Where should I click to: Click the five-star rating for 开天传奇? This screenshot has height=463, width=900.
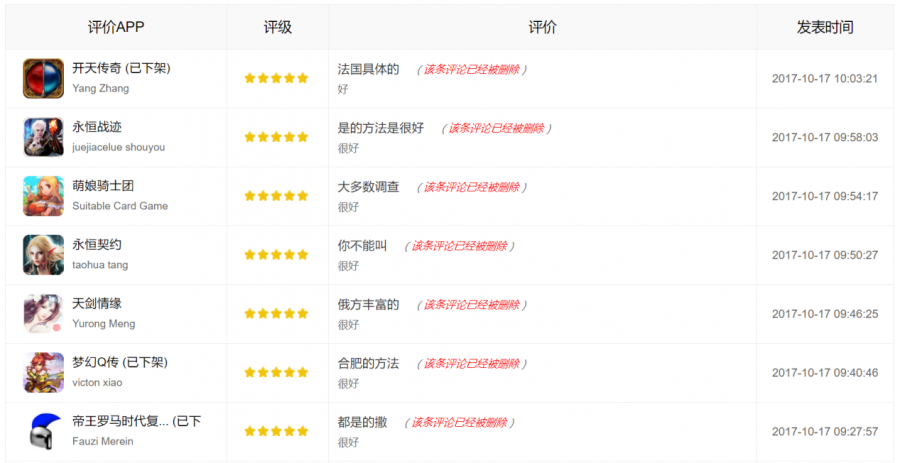click(276, 79)
